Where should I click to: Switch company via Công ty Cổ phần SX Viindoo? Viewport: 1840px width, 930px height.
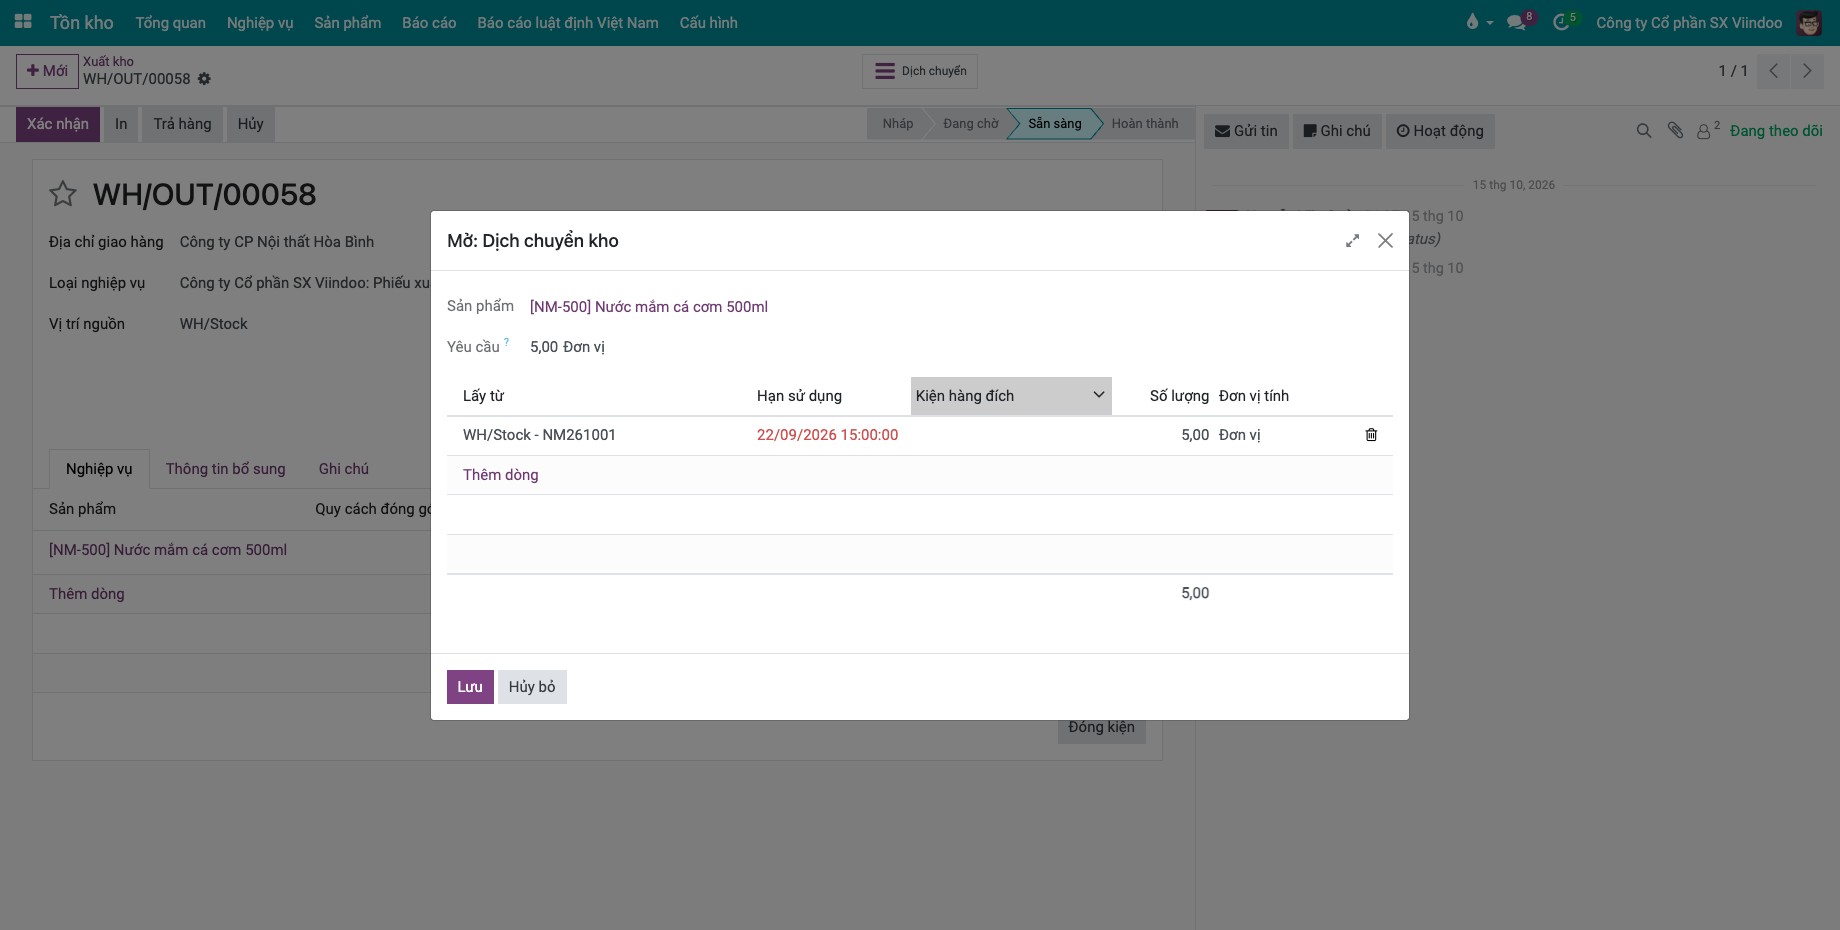(x=1689, y=22)
